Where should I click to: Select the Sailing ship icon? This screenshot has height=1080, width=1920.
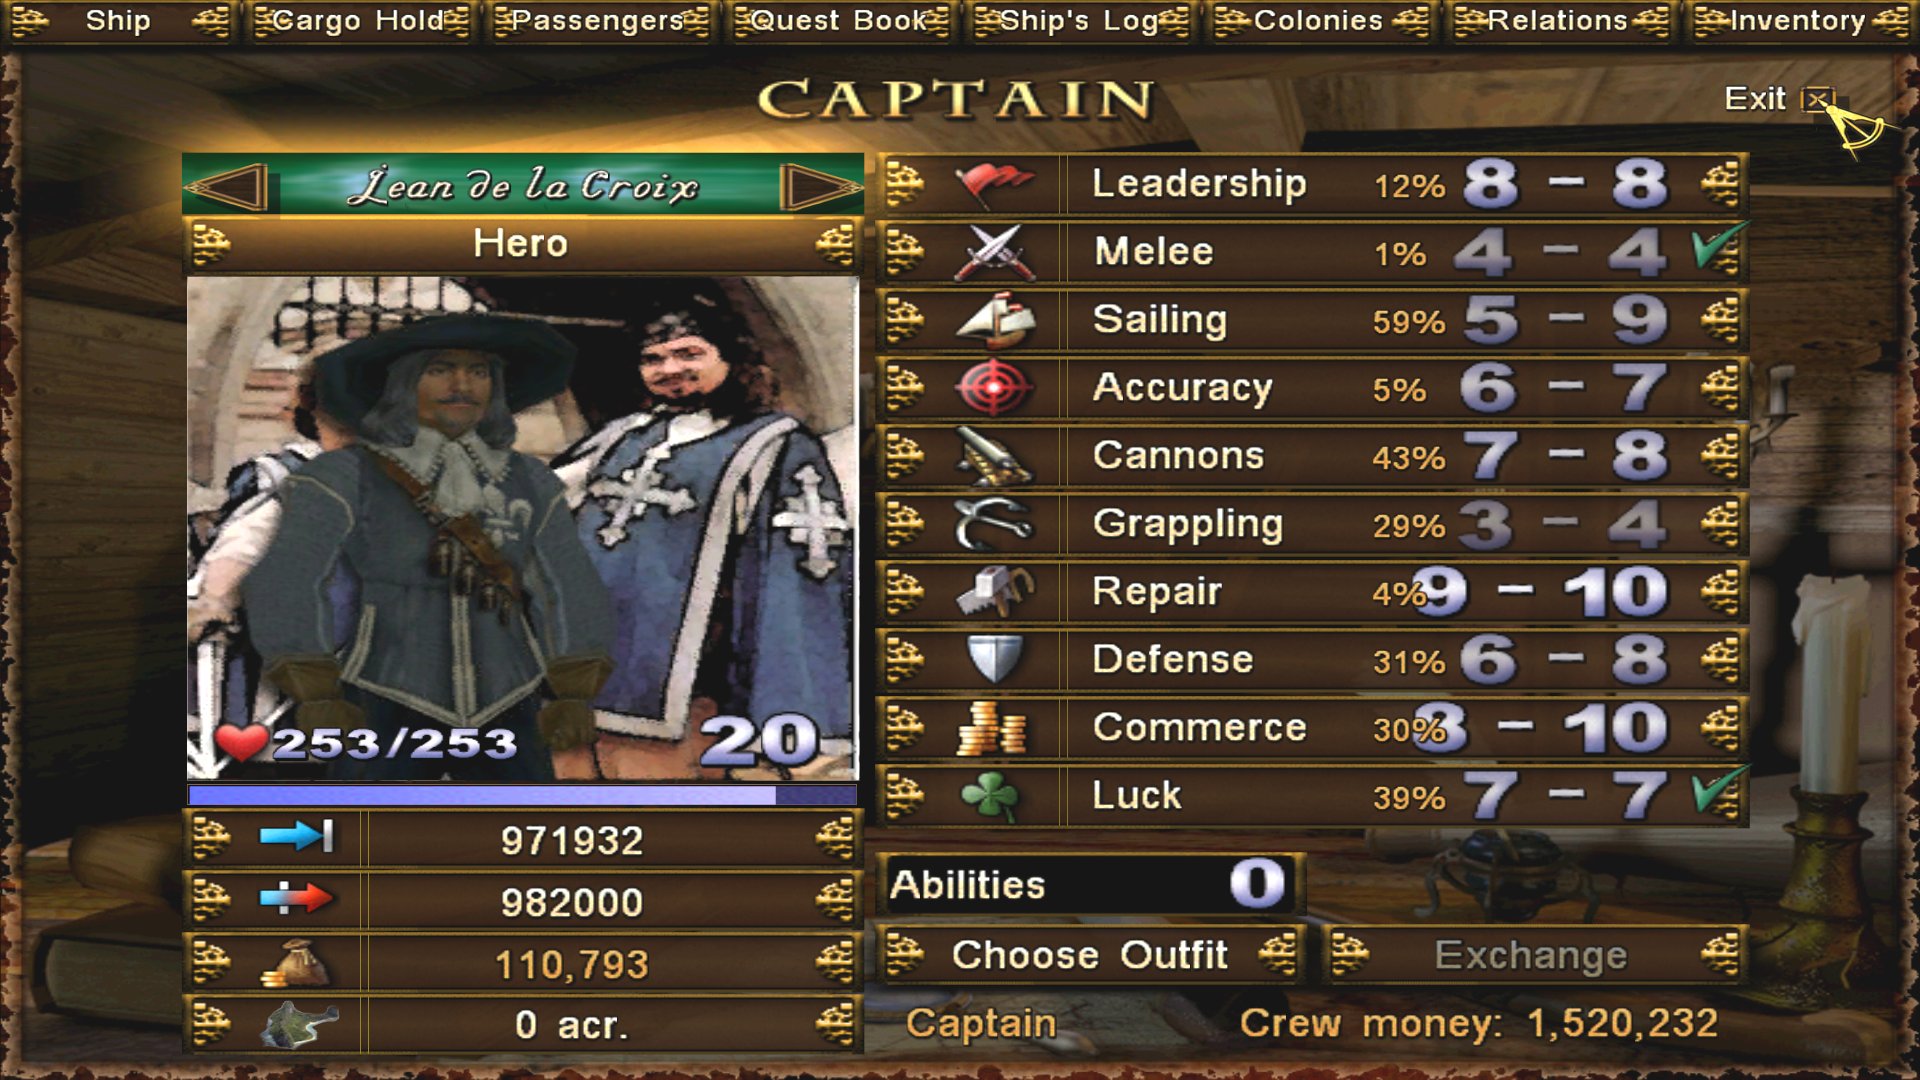993,320
